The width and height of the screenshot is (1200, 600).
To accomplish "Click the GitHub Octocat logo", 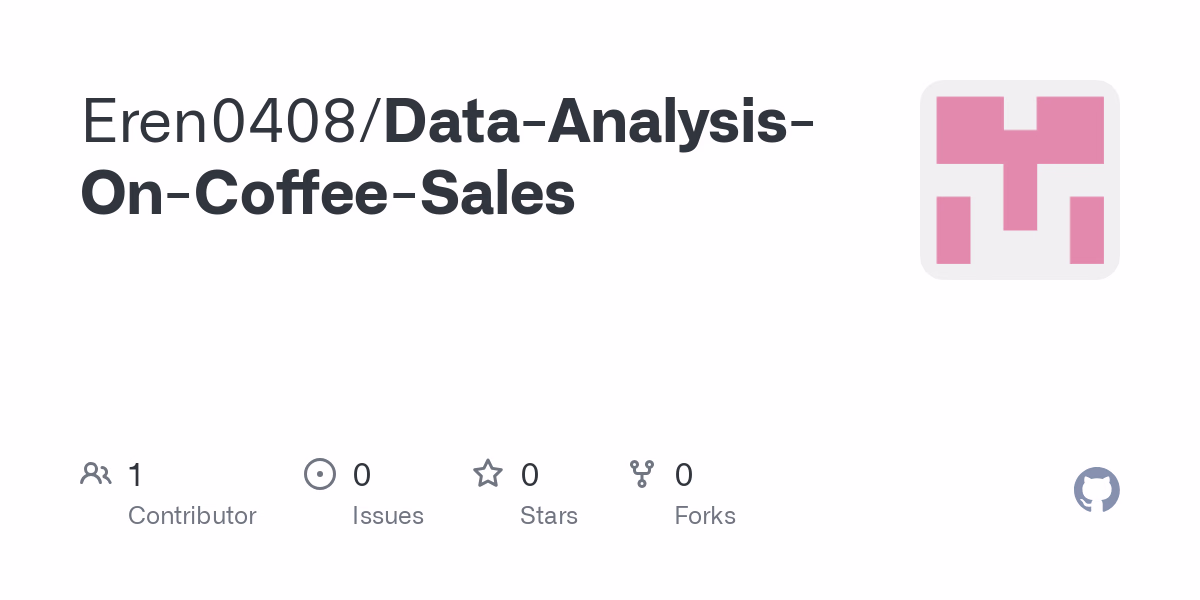I will (x=1096, y=490).
